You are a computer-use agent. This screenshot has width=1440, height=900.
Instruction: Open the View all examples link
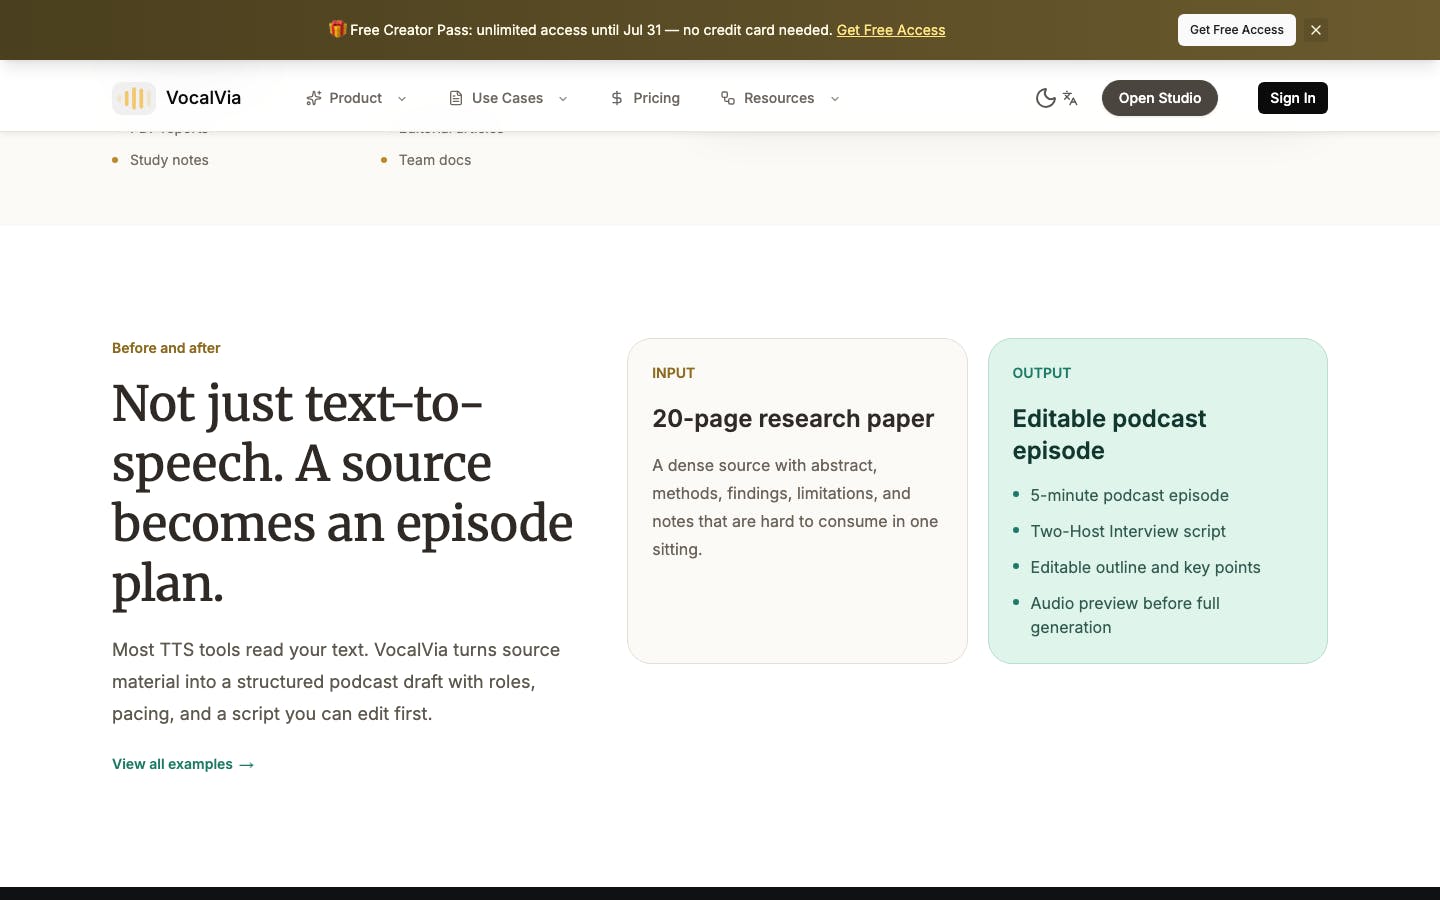coord(183,764)
